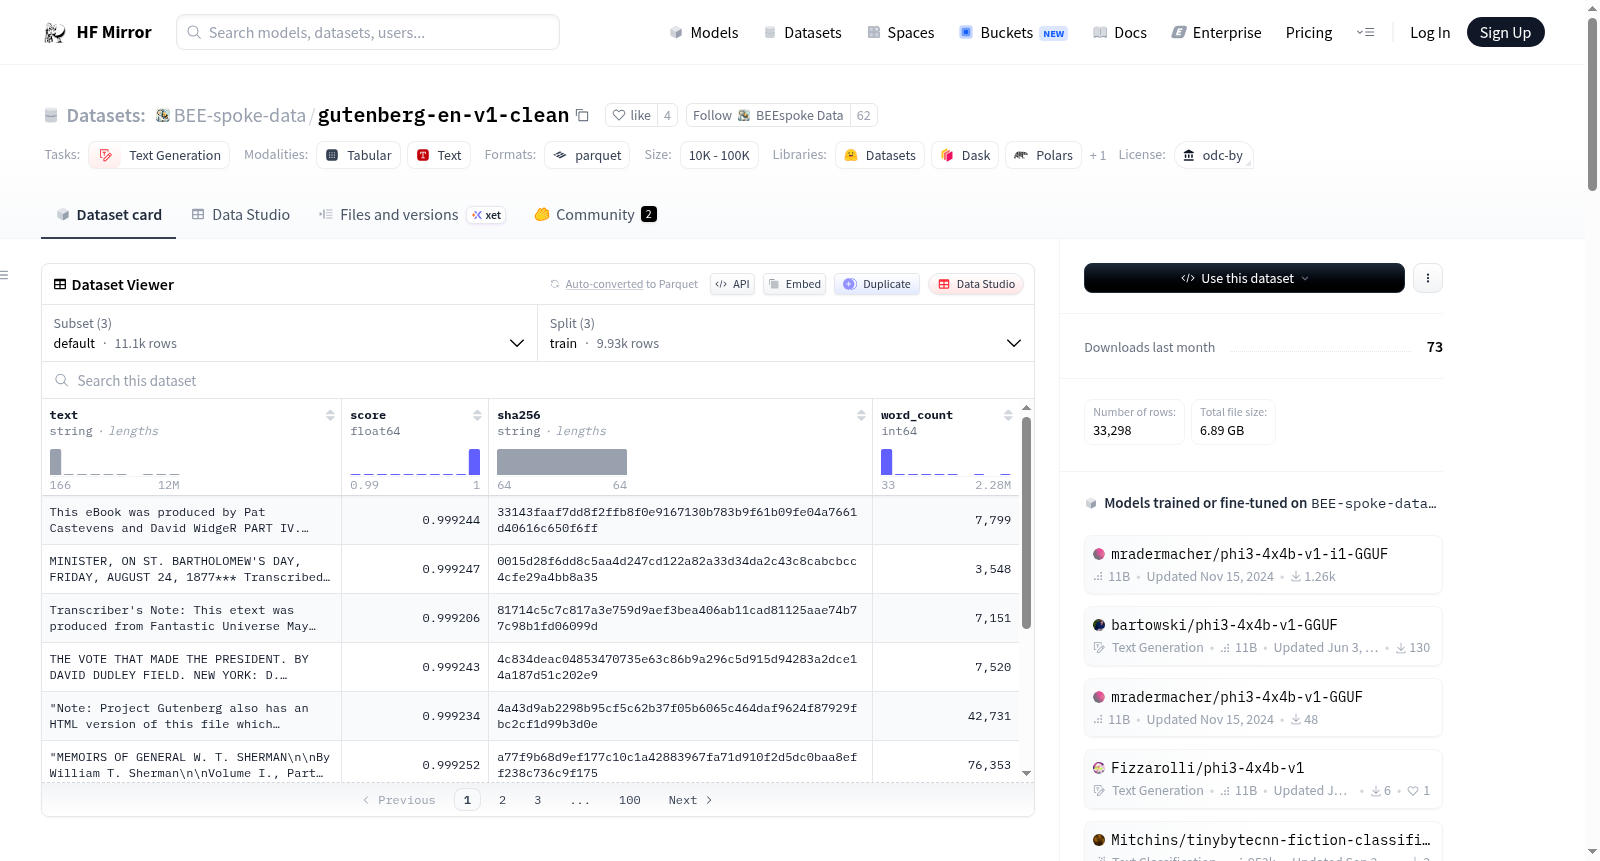This screenshot has height=861, width=1600.
Task: Click the sha256 lengths histogram
Action: point(562,462)
